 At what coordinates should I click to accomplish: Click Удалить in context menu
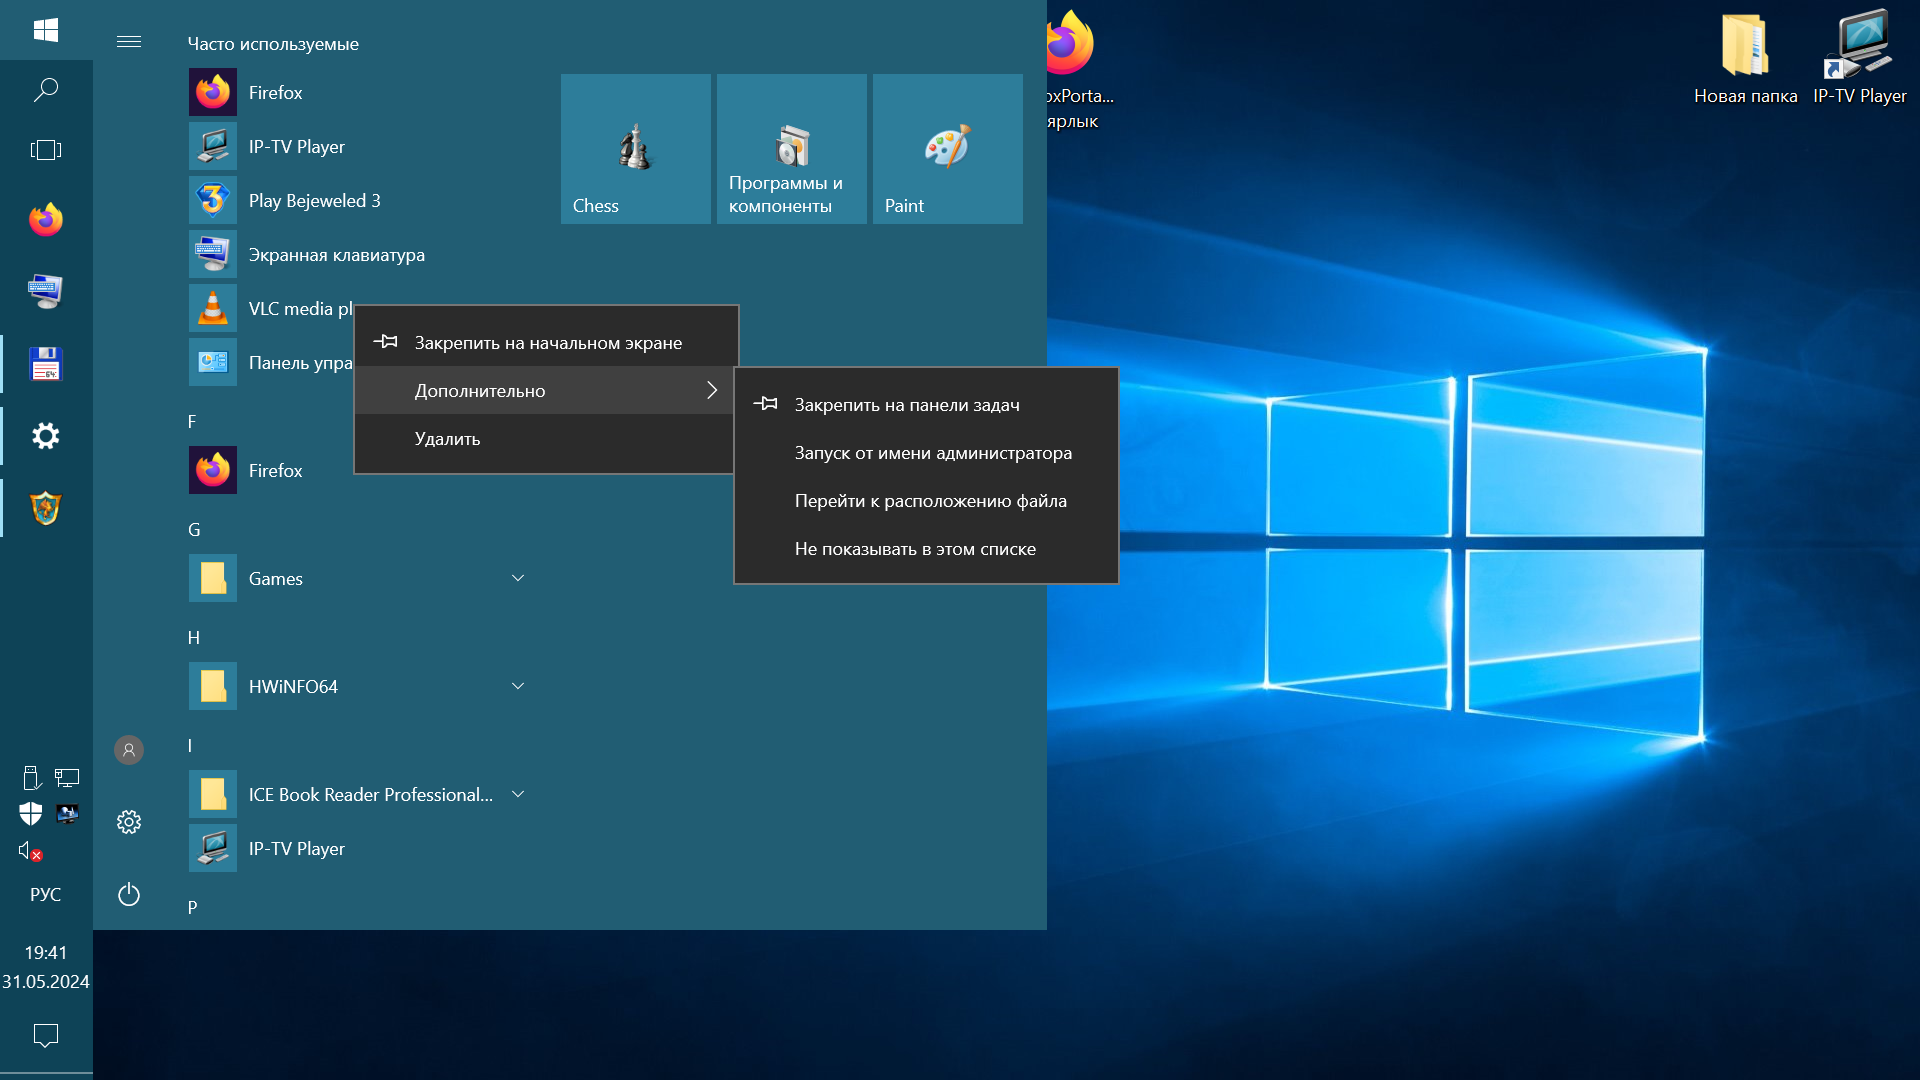click(x=447, y=438)
